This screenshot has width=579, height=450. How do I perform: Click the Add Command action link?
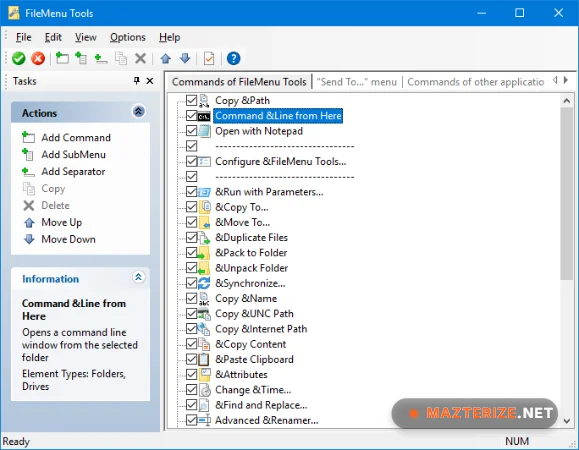pyautogui.click(x=76, y=138)
